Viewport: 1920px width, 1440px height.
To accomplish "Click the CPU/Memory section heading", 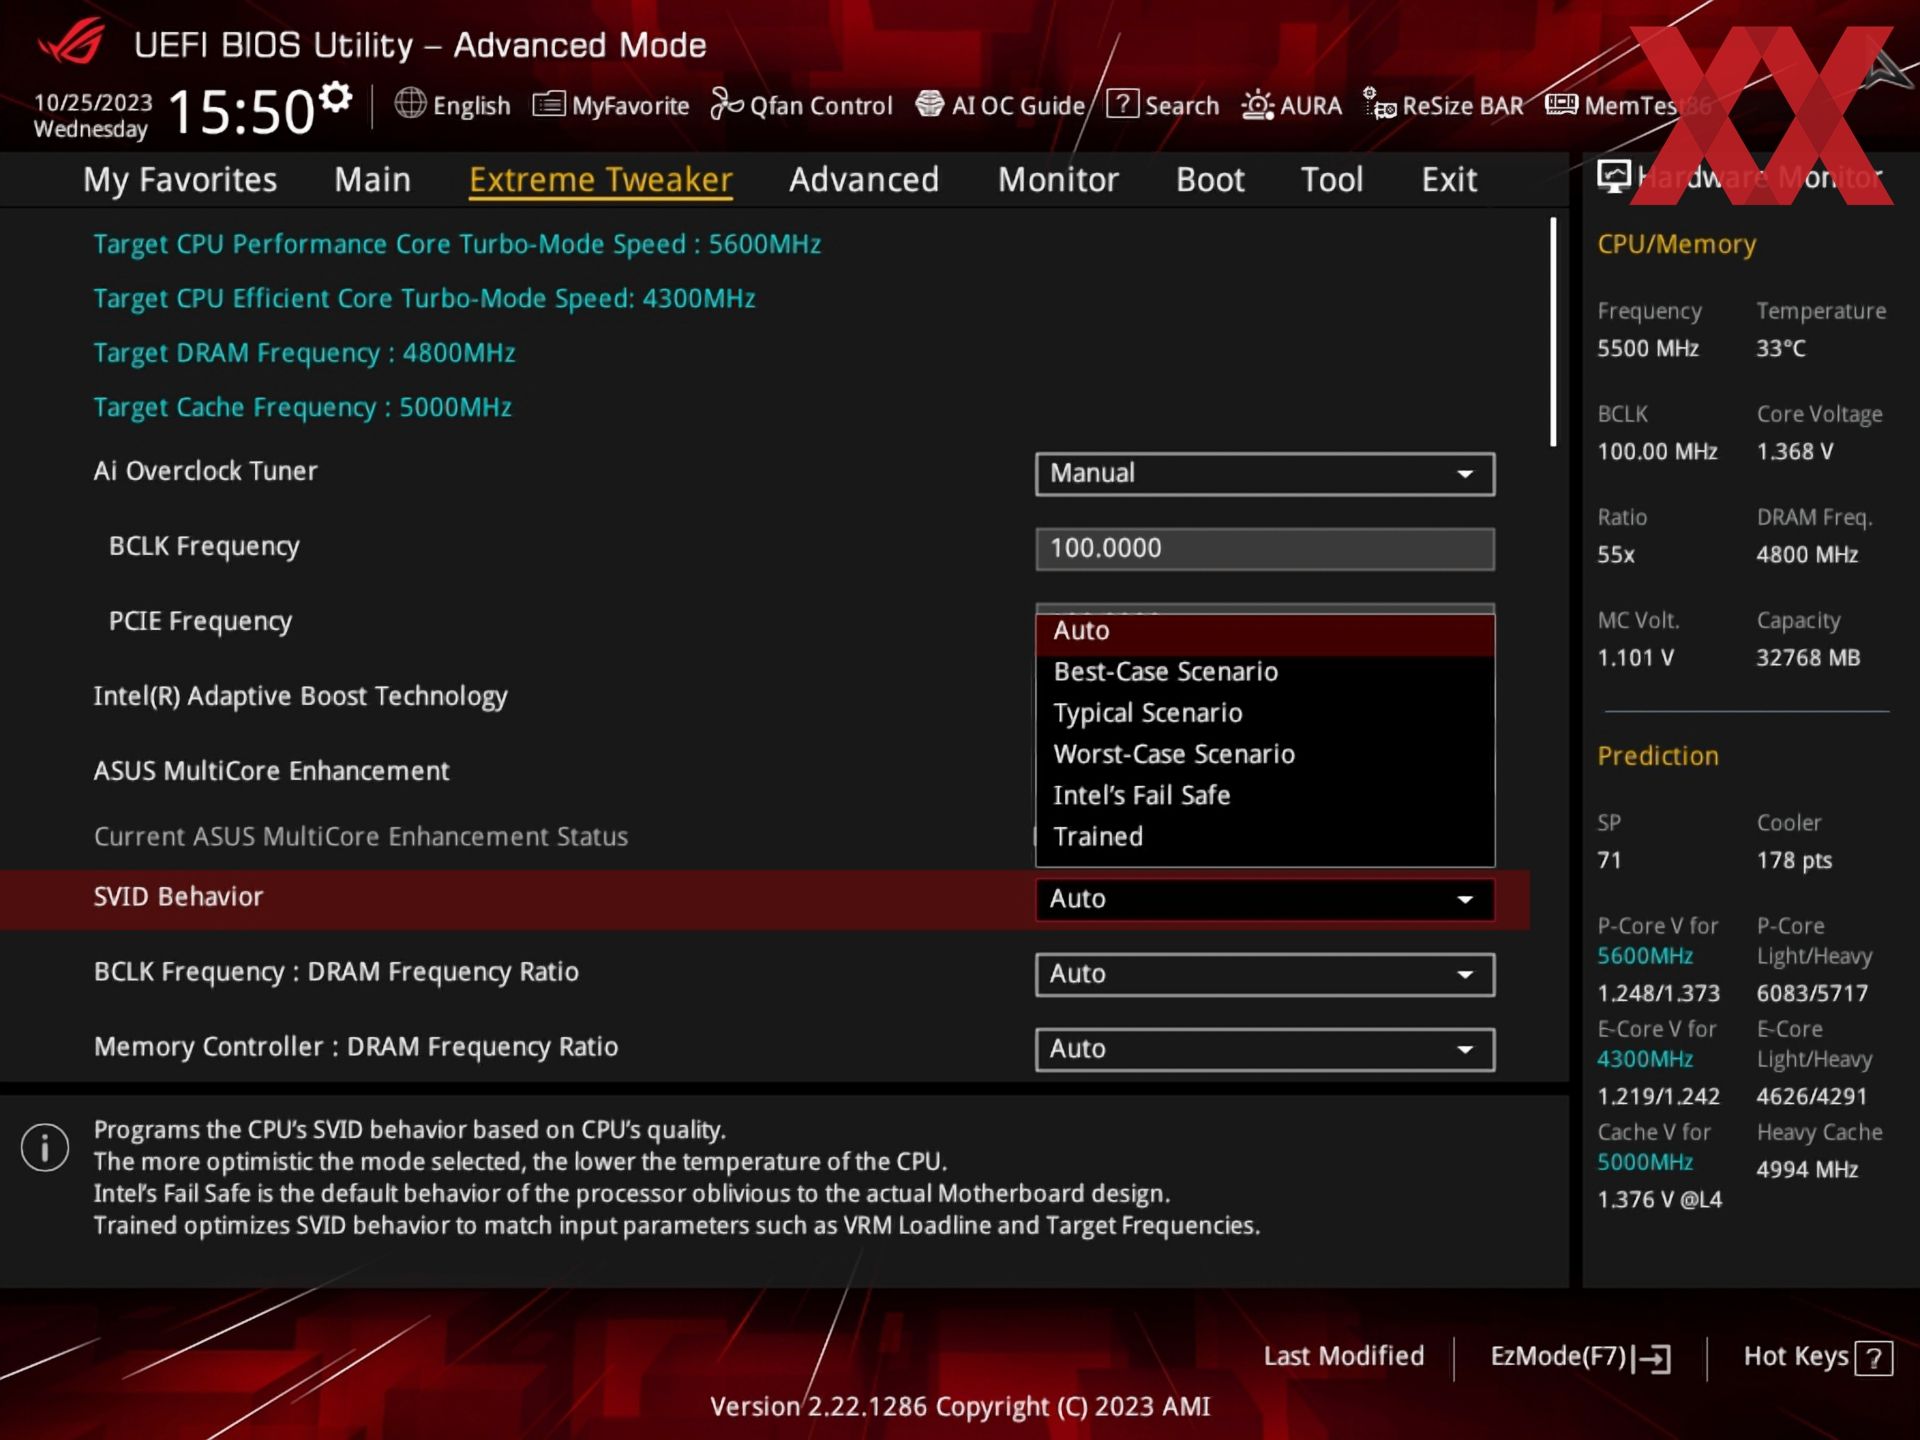I will [x=1676, y=245].
